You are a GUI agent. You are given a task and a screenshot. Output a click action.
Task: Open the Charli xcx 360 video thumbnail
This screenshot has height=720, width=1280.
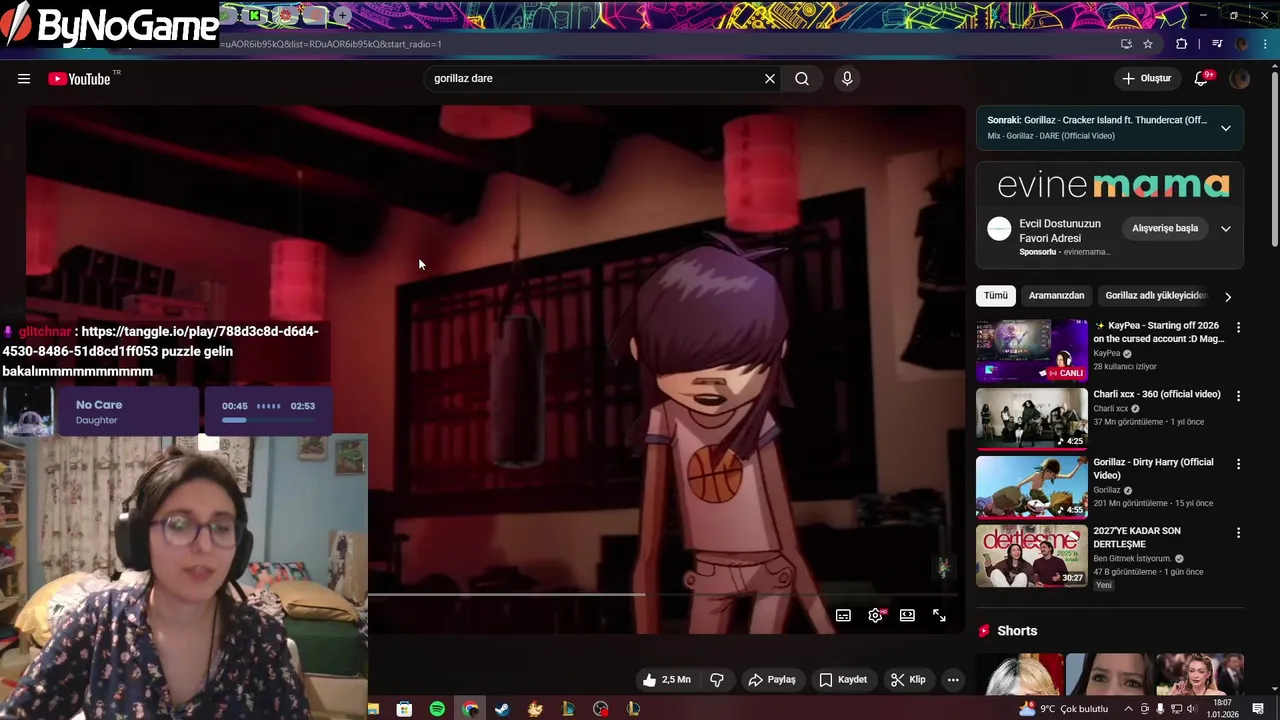[1032, 418]
